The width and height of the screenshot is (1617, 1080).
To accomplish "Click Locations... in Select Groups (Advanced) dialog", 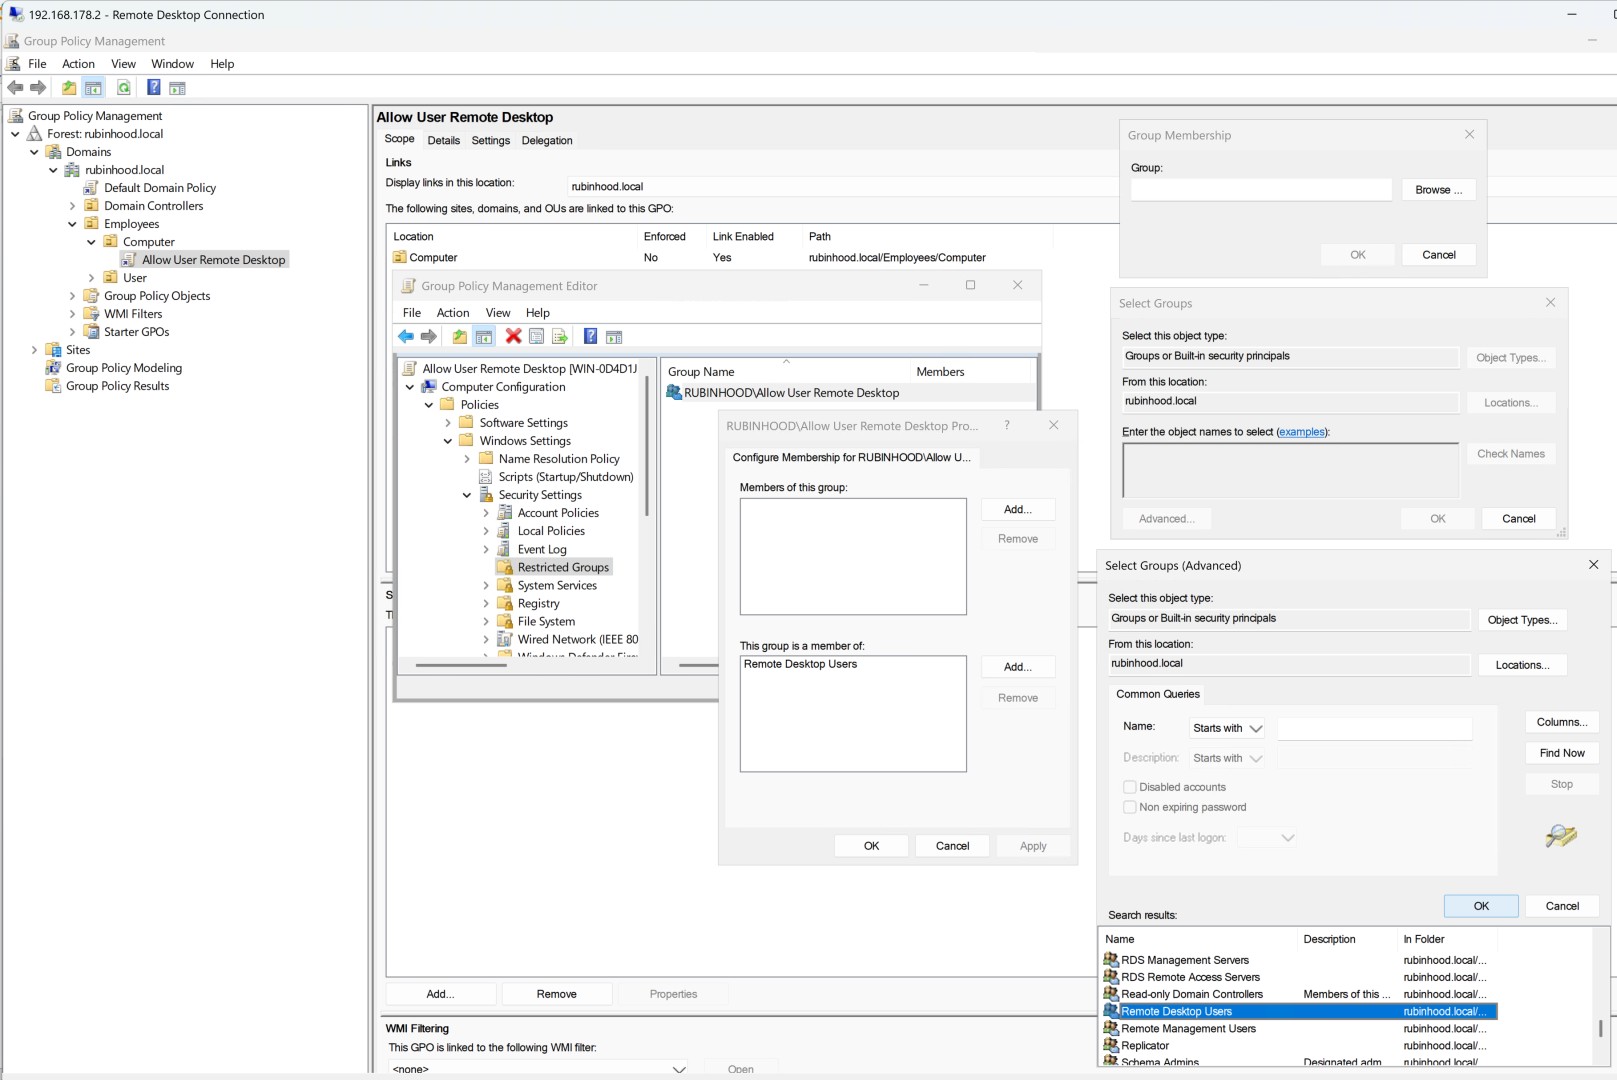I will (1522, 665).
